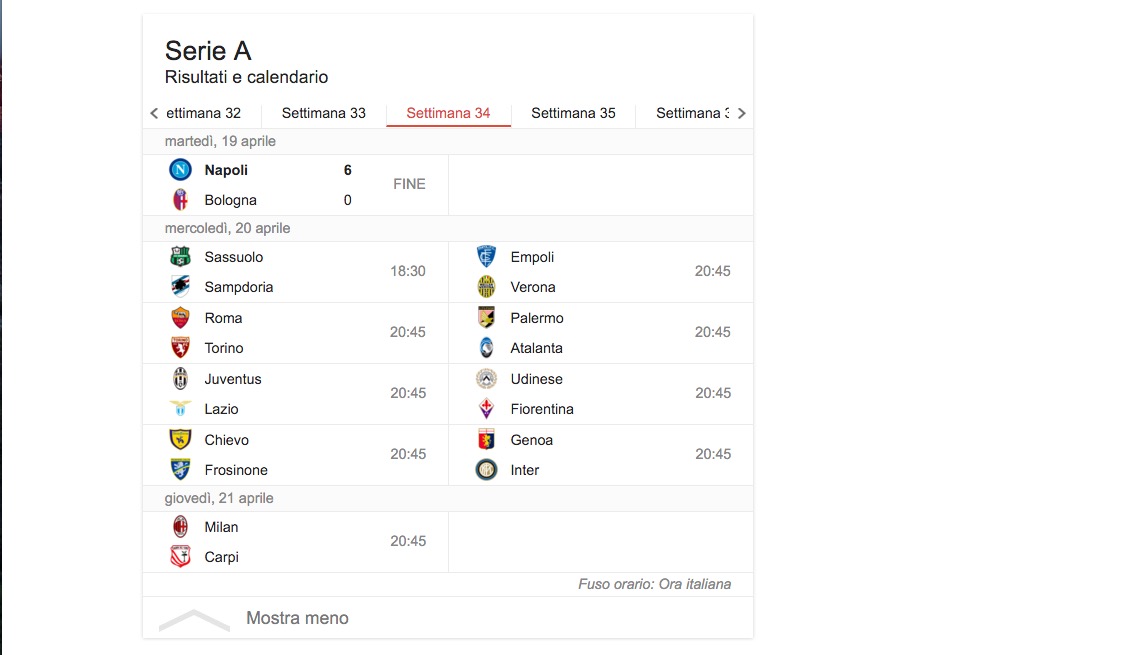Click the Fiorentina team crest
Image resolution: width=1132 pixels, height=655 pixels.
(x=486, y=409)
